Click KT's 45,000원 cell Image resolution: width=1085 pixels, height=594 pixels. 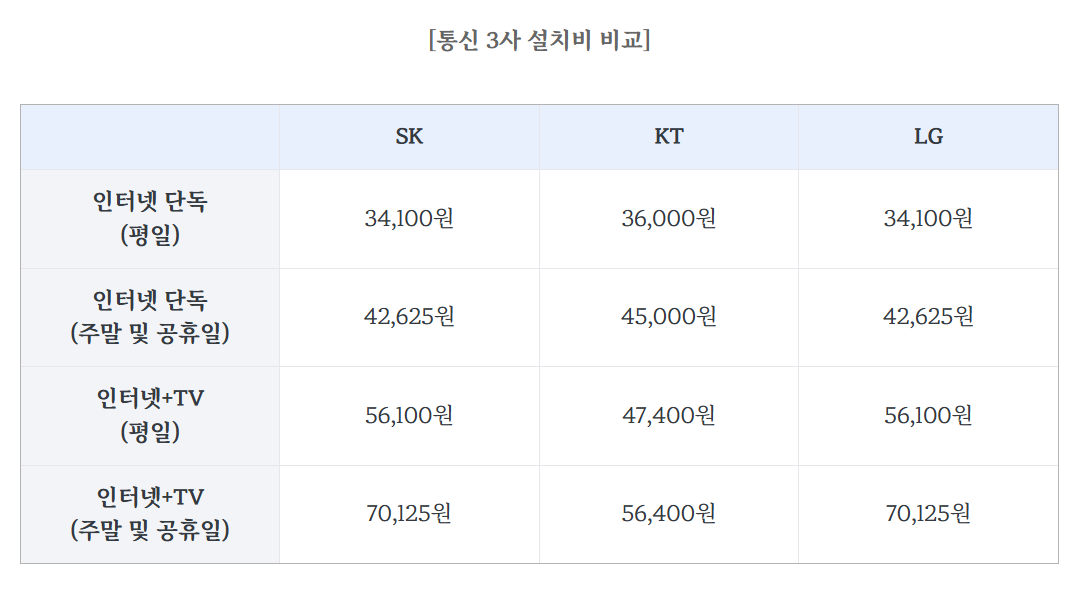(x=668, y=316)
